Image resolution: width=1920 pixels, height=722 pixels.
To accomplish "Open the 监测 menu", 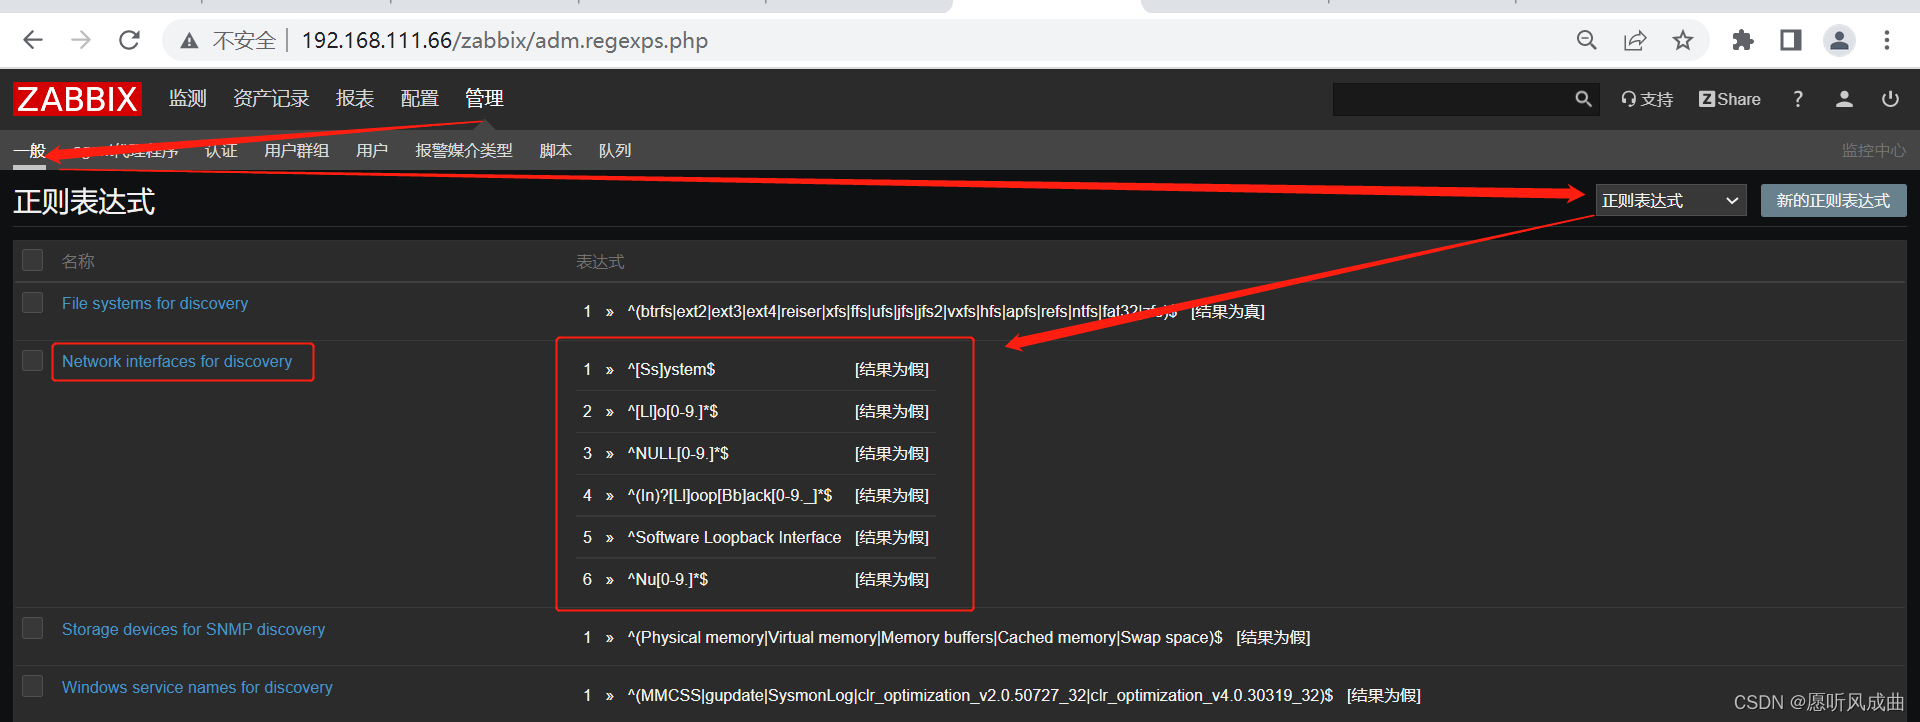I will [188, 98].
